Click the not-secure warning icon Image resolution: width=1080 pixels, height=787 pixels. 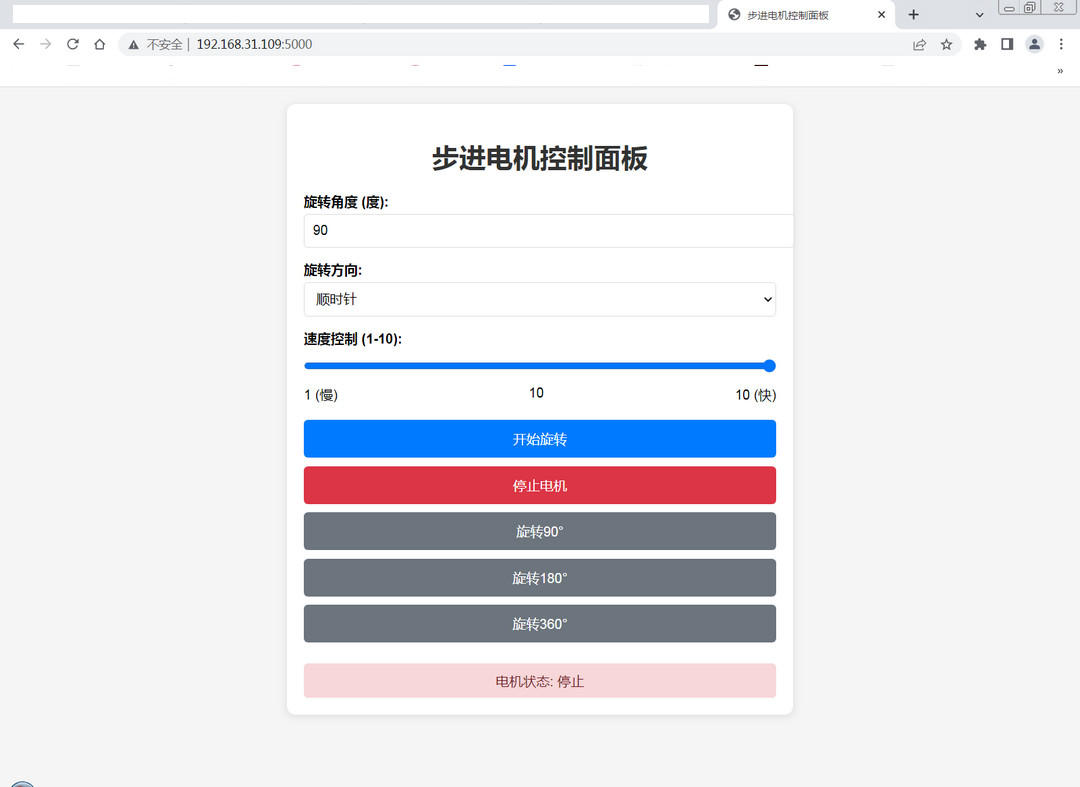(134, 45)
